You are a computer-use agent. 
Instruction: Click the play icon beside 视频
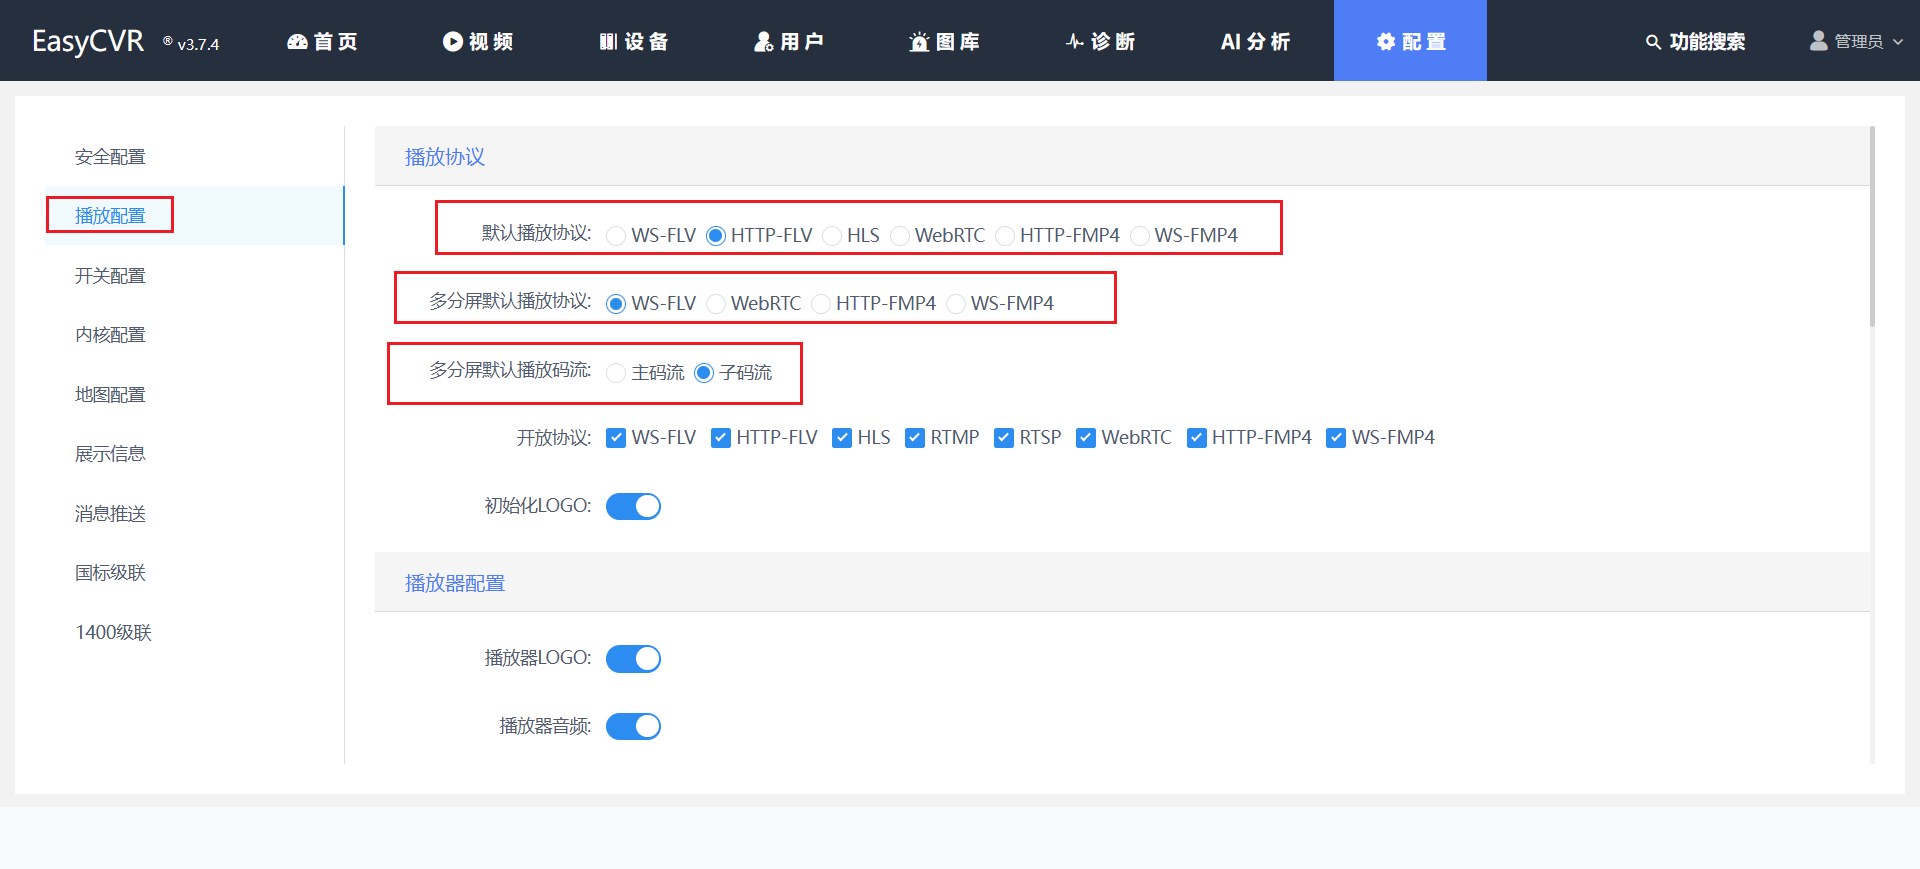click(x=452, y=42)
